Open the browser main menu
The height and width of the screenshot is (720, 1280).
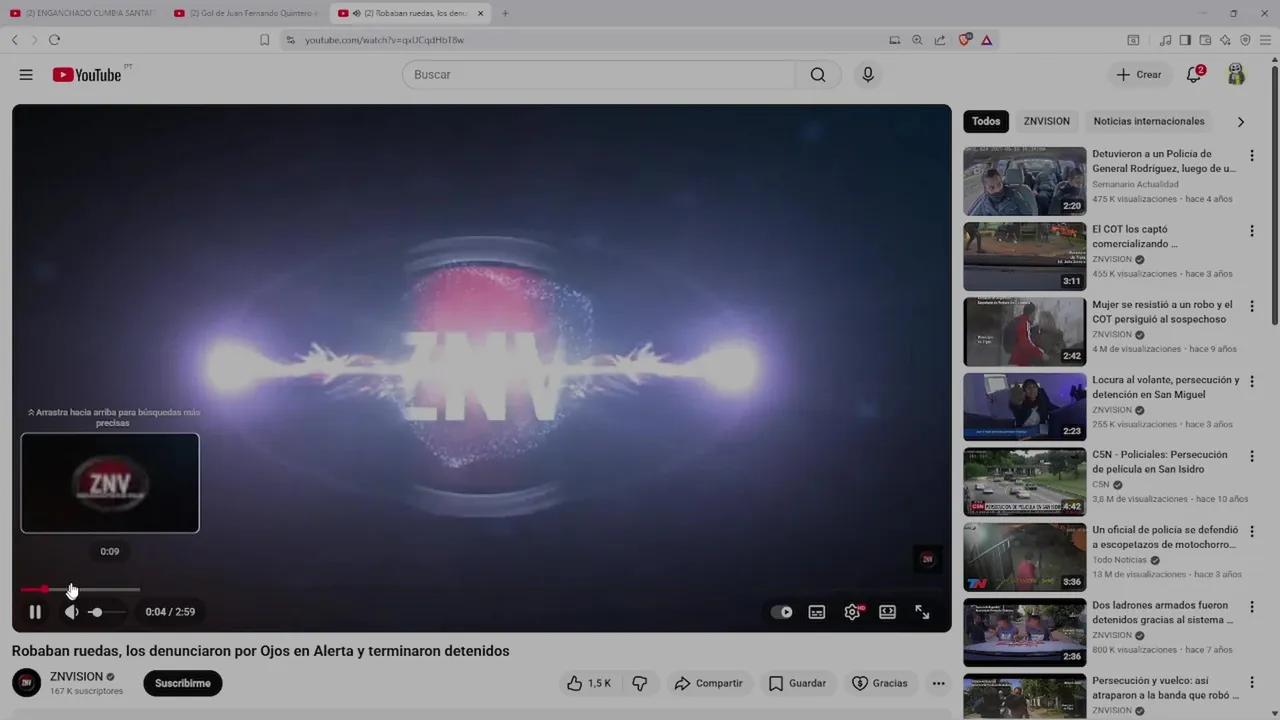click(x=1265, y=40)
